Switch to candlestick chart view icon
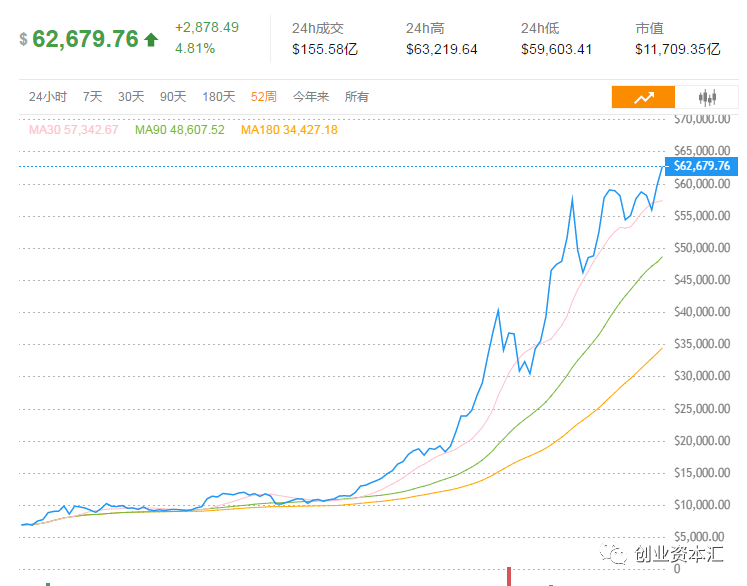This screenshot has width=747, height=586. click(708, 97)
